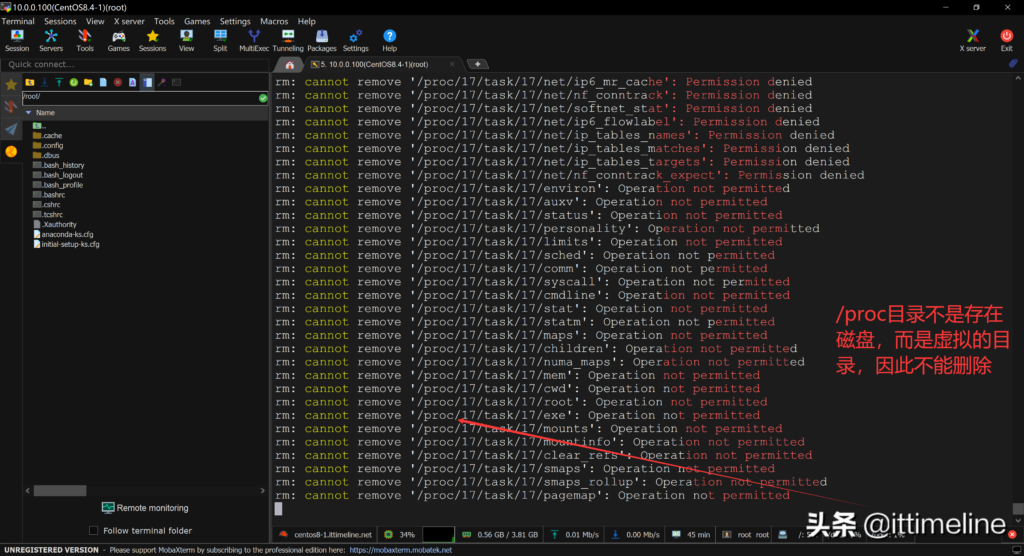Screen dimensions: 1024x556
Task: Click the starred sessions sidebar icon
Action: tap(11, 85)
